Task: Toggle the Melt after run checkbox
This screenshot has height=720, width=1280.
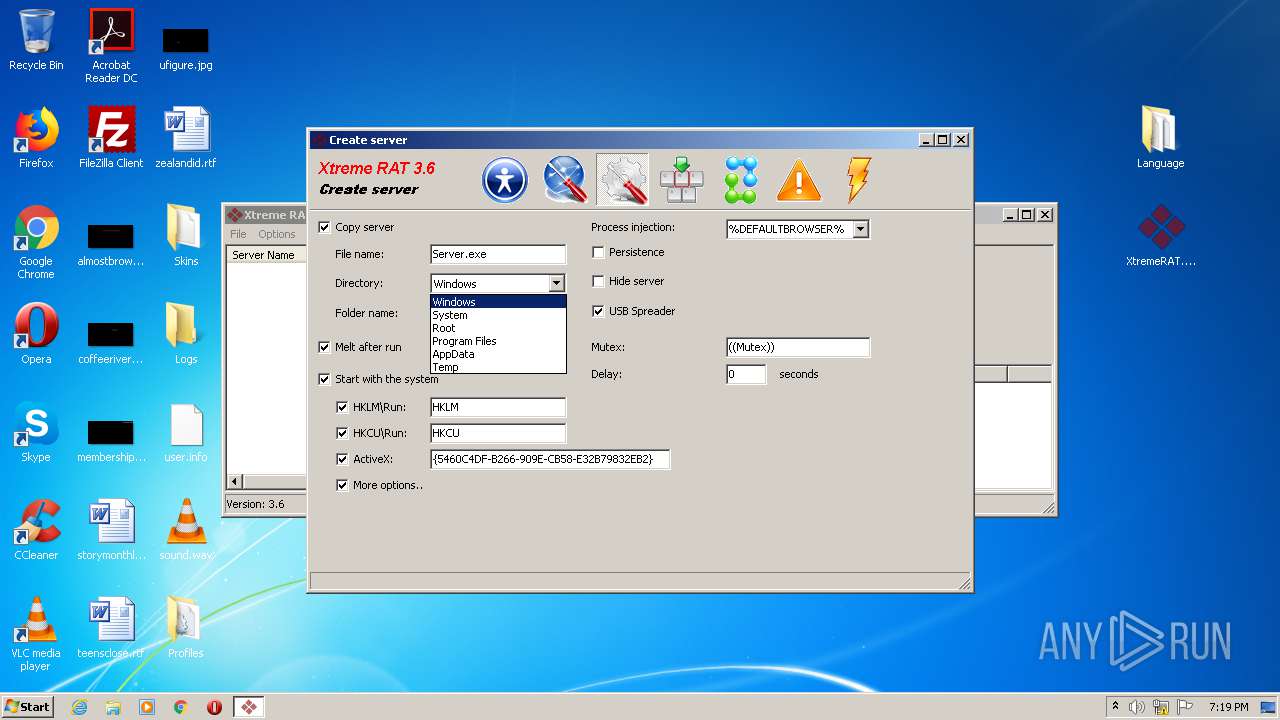Action: pos(324,347)
